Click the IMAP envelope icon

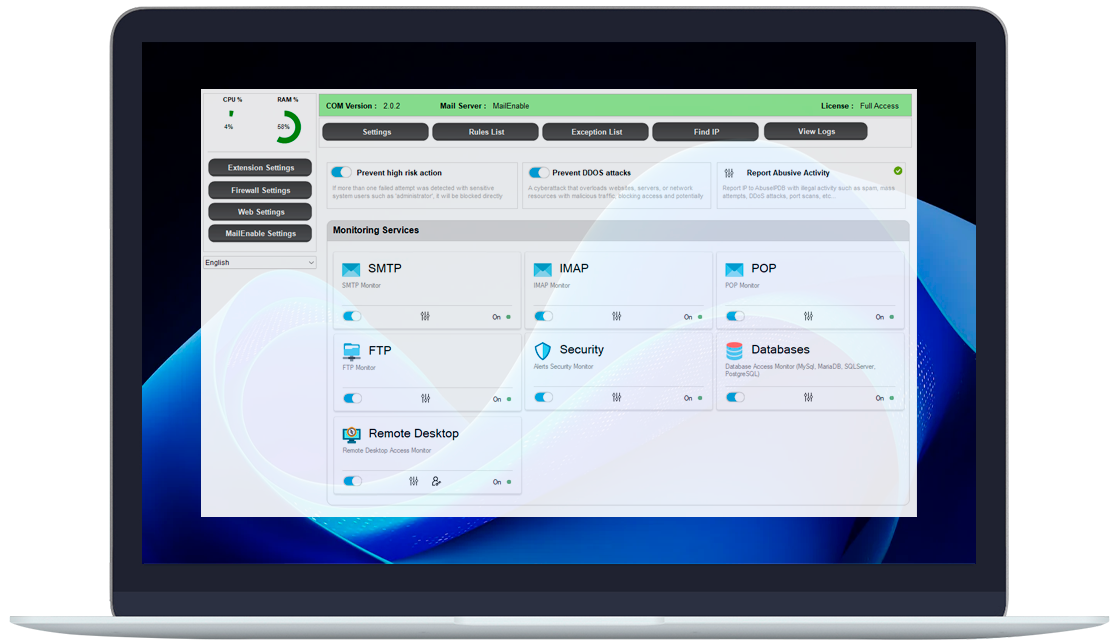[x=543, y=269]
